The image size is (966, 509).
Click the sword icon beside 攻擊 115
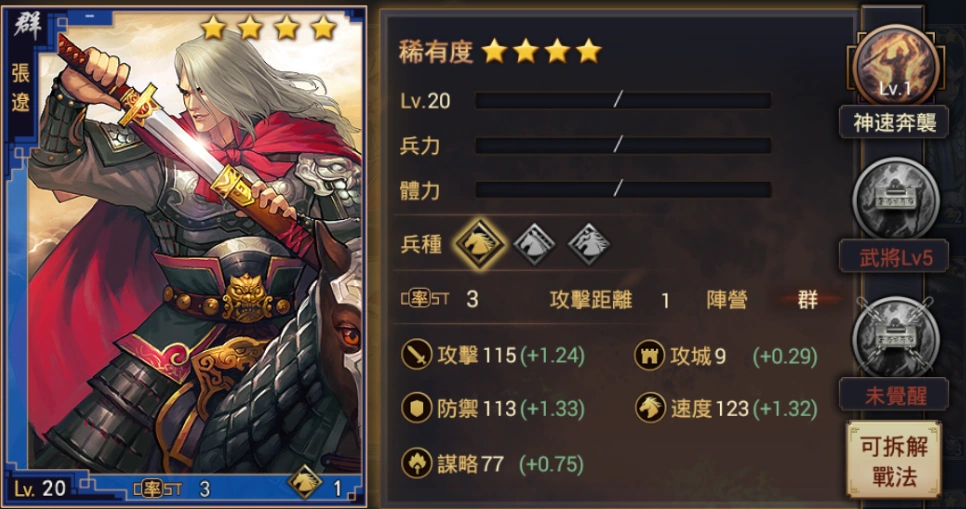coord(416,355)
